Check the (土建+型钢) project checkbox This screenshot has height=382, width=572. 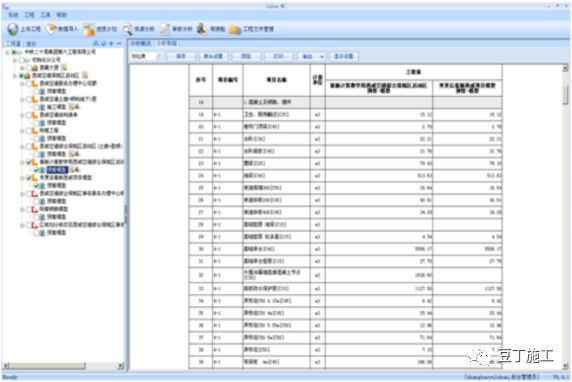tap(29, 147)
